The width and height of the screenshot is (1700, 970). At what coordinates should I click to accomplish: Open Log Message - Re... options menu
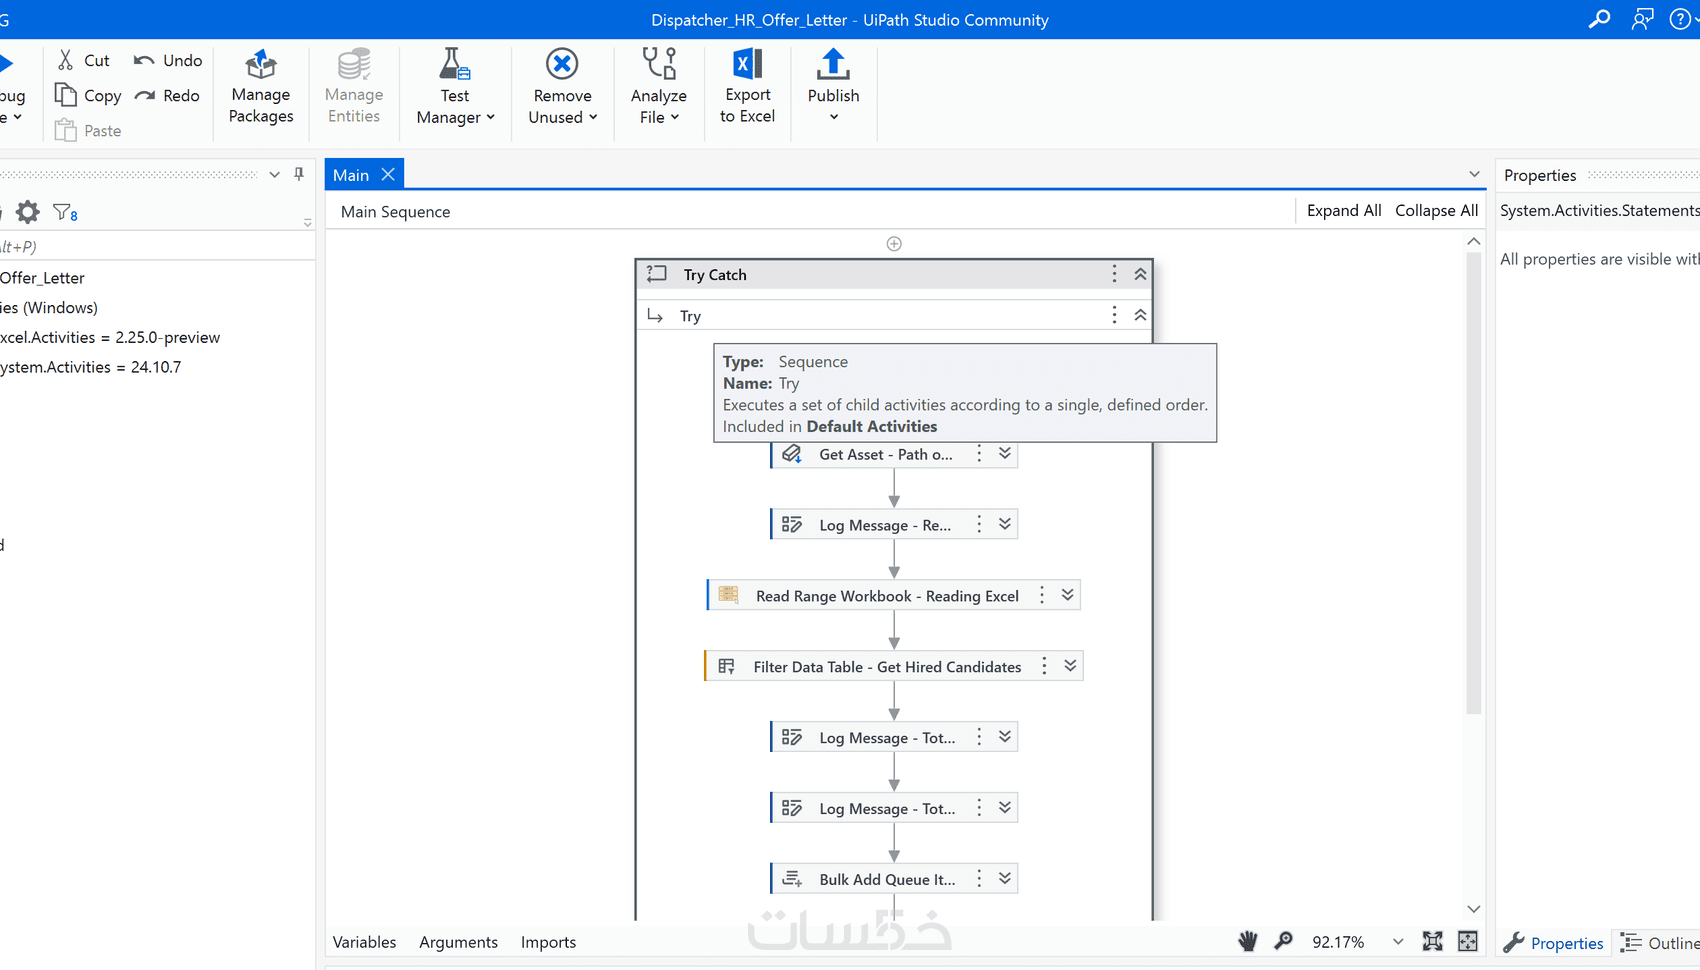[x=979, y=525]
